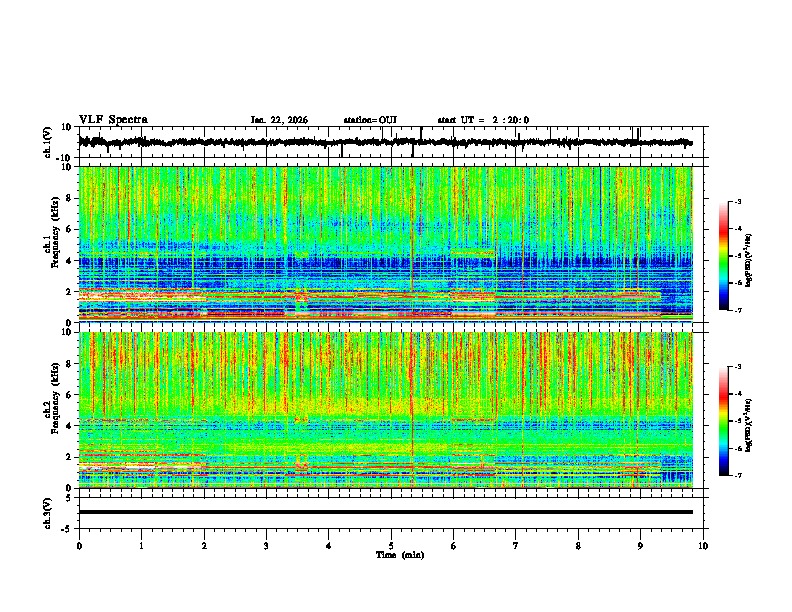The height and width of the screenshot is (612, 792).
Task: Click the time axis tick label '1'
Action: coord(141,546)
